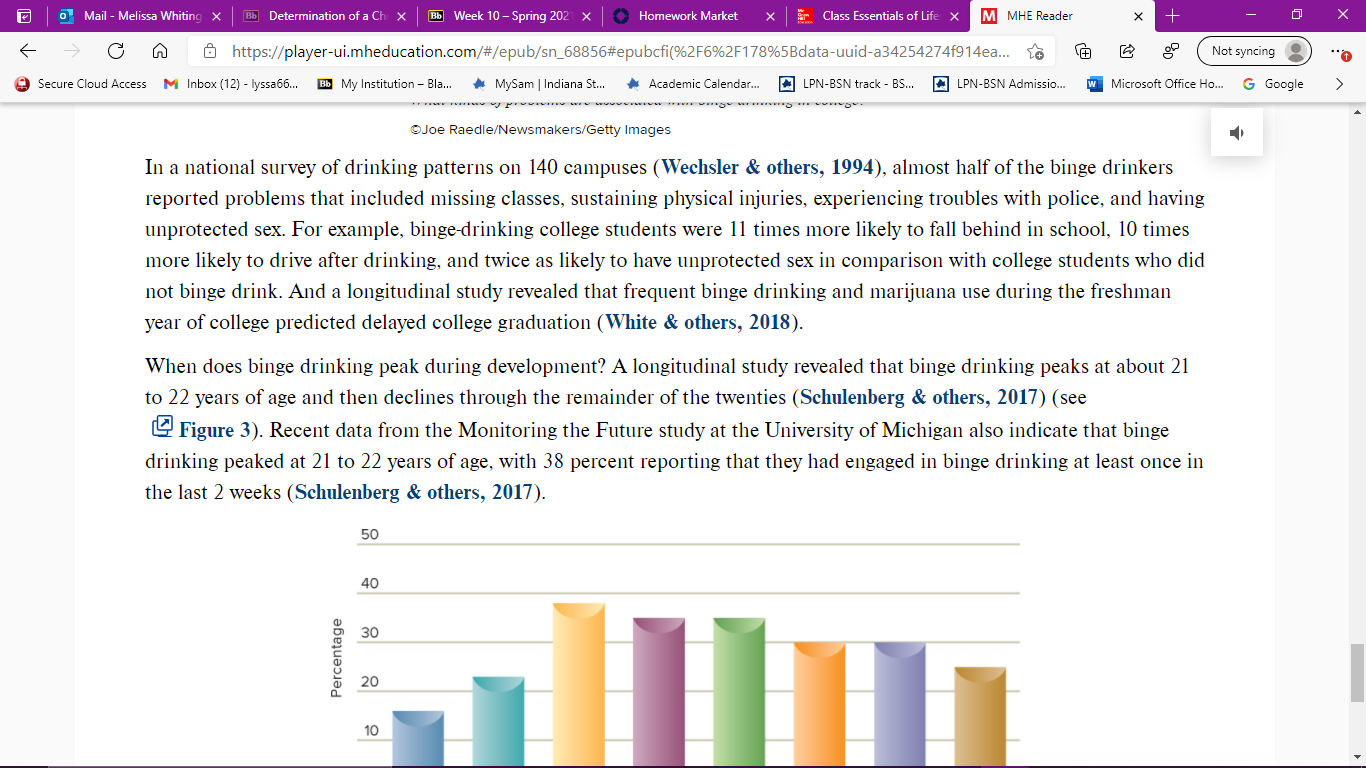Play audio with the speaker button
Viewport: 1366px width, 768px height.
pyautogui.click(x=1237, y=132)
